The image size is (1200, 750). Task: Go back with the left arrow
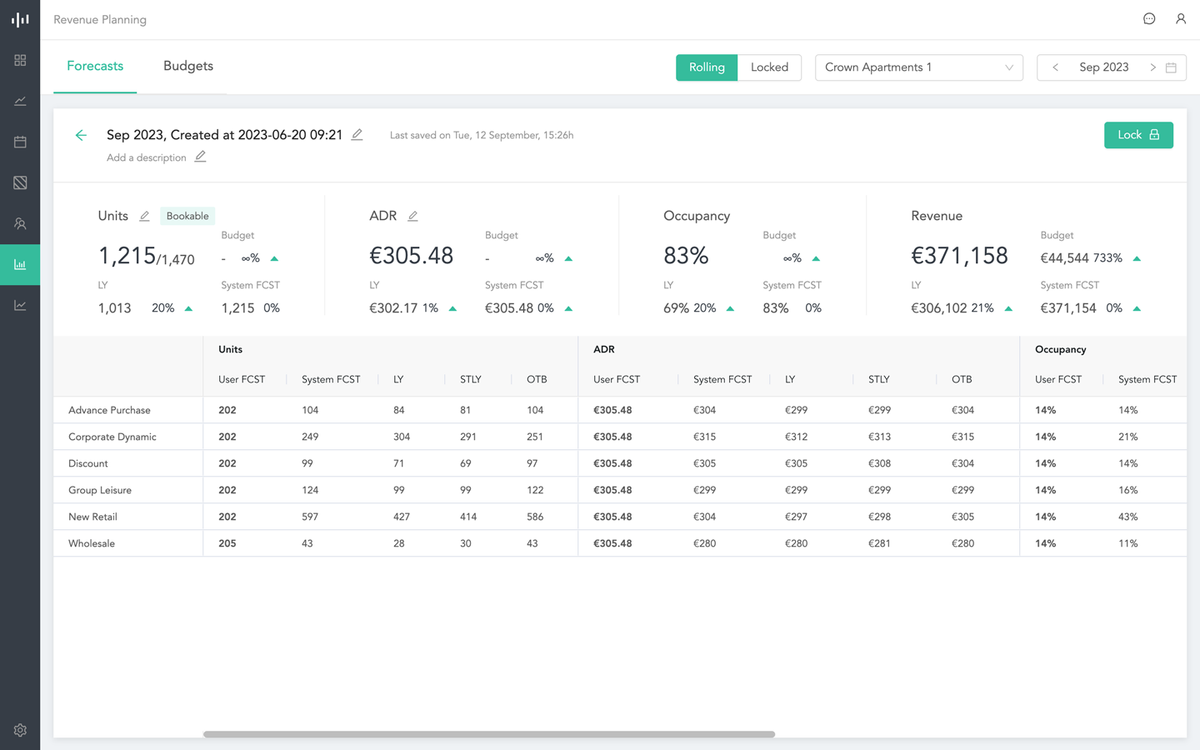tap(81, 135)
